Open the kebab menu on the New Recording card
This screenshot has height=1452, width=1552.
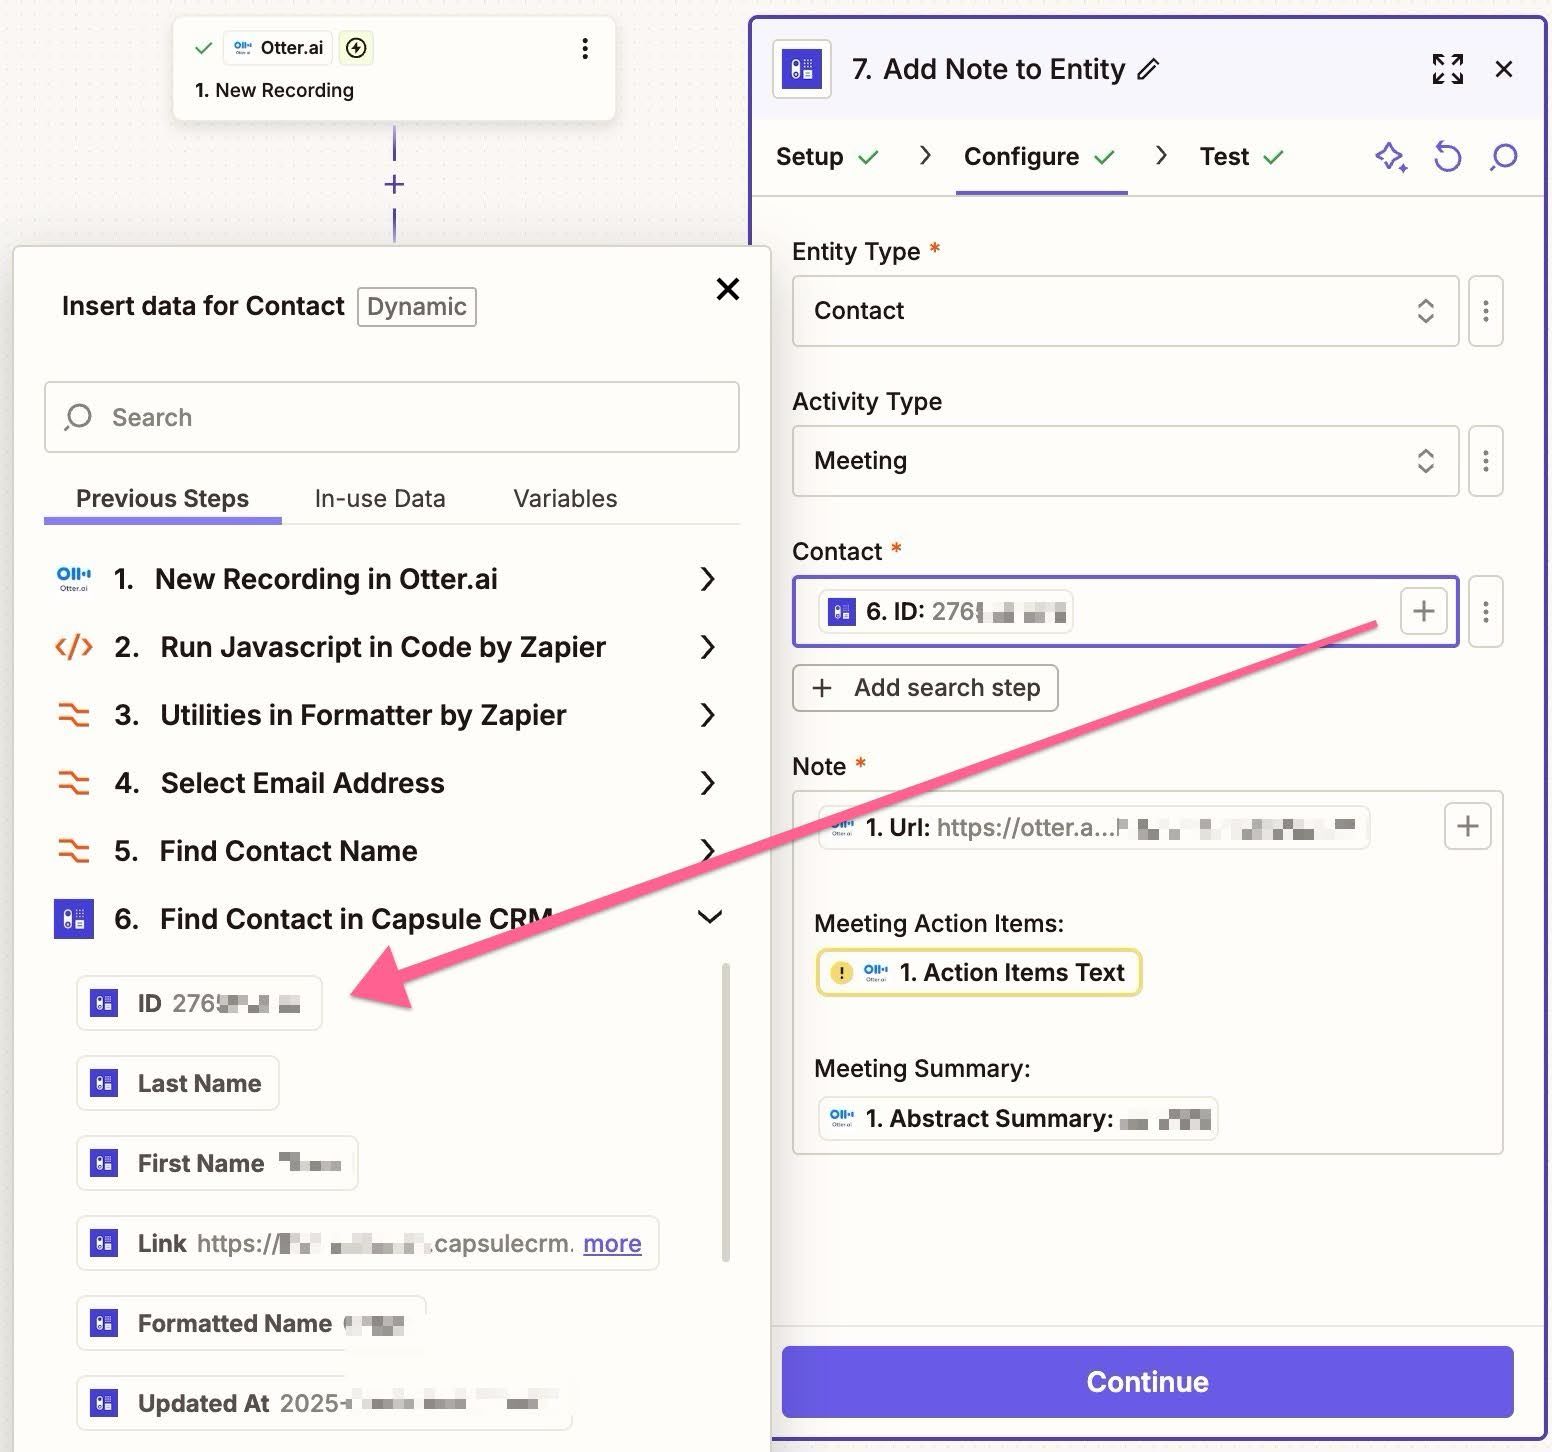click(585, 48)
